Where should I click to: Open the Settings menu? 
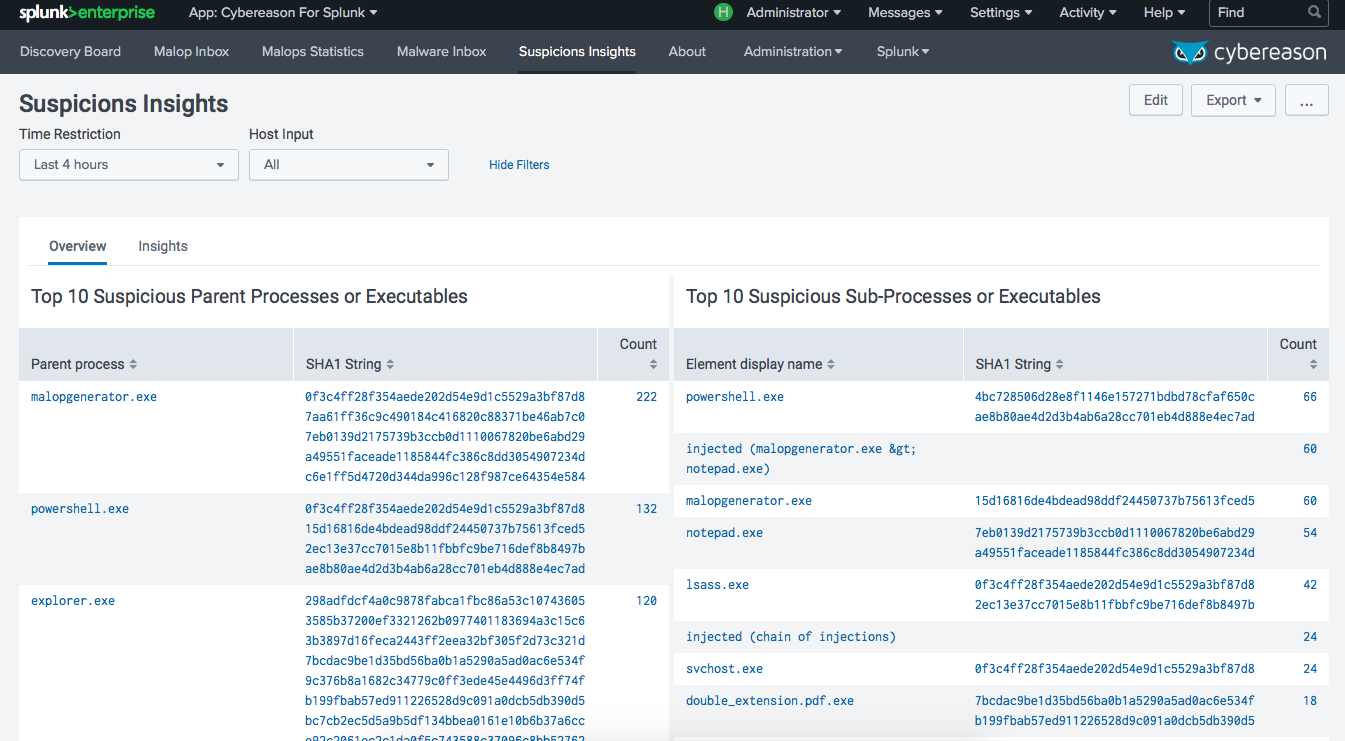click(x=1001, y=13)
